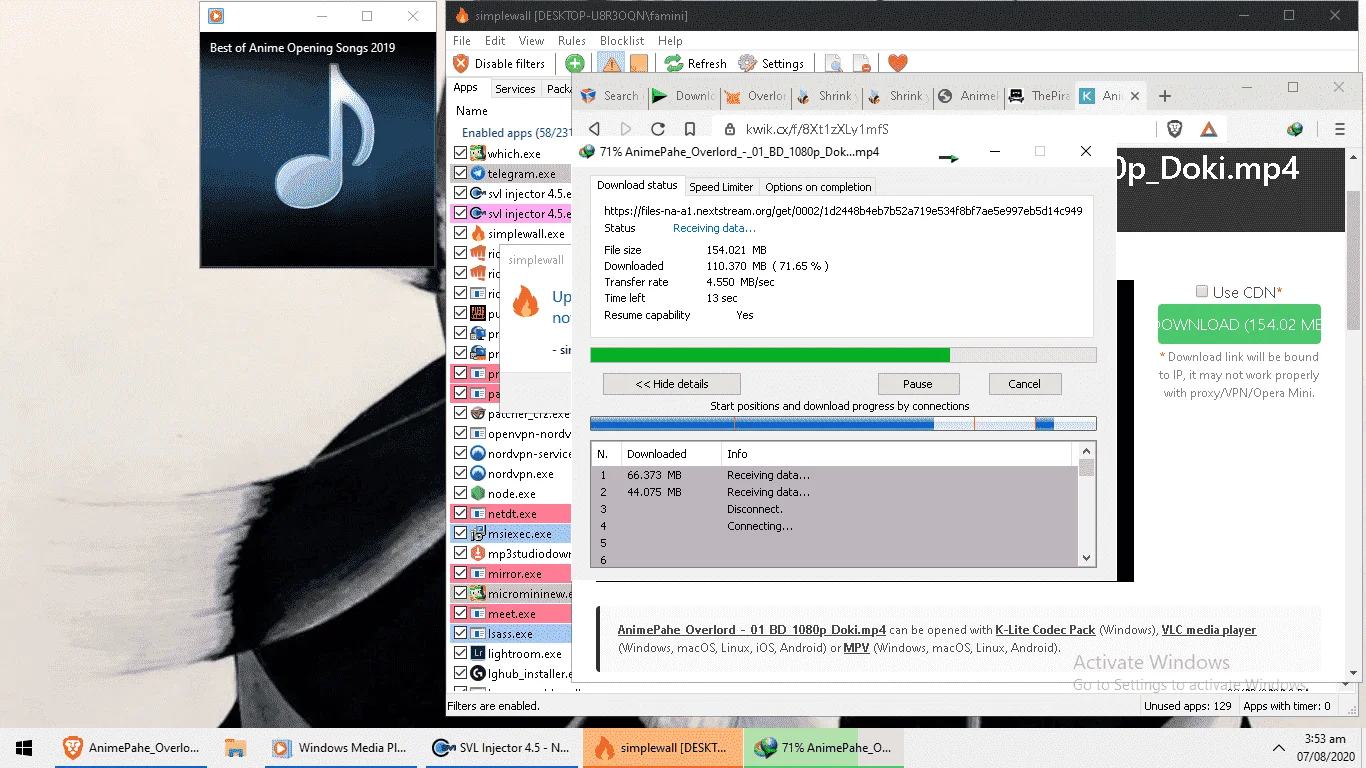Screen dimensions: 1366x768
Task: Switch to the ThePira browser tab
Action: (x=1040, y=96)
